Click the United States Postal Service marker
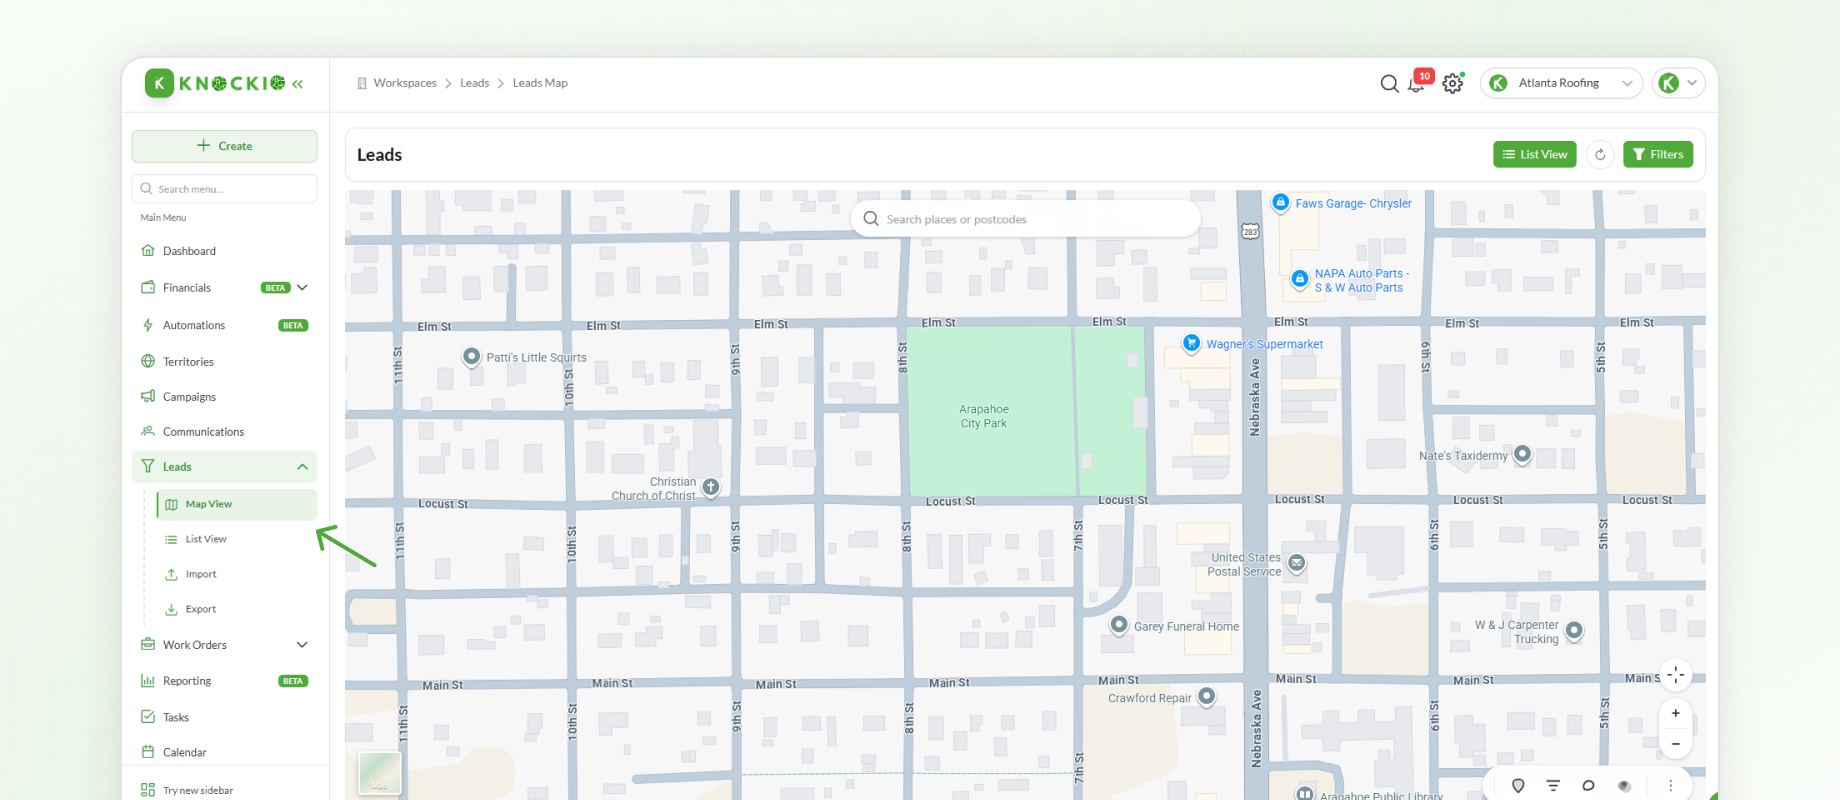 tap(1296, 563)
